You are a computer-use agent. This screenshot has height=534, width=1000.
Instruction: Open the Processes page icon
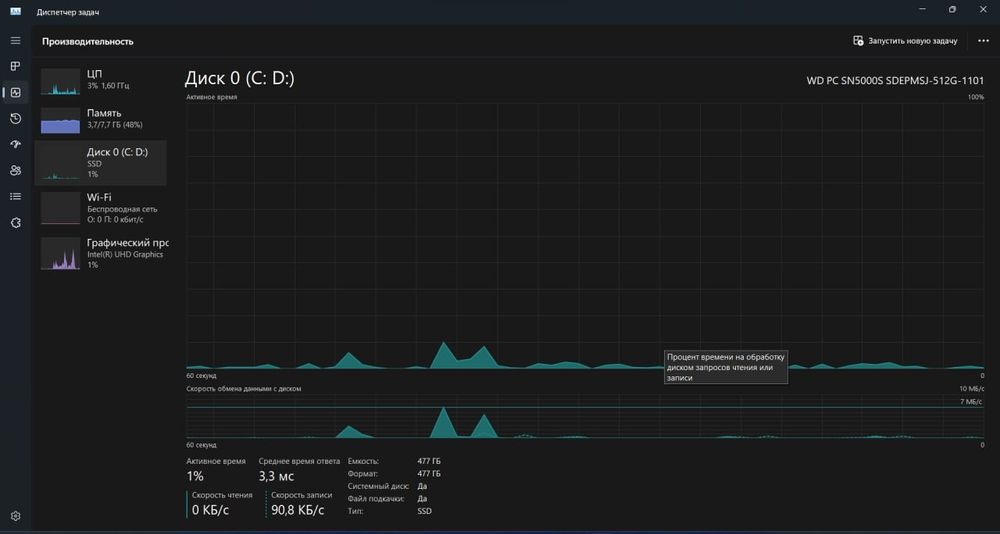click(16, 66)
